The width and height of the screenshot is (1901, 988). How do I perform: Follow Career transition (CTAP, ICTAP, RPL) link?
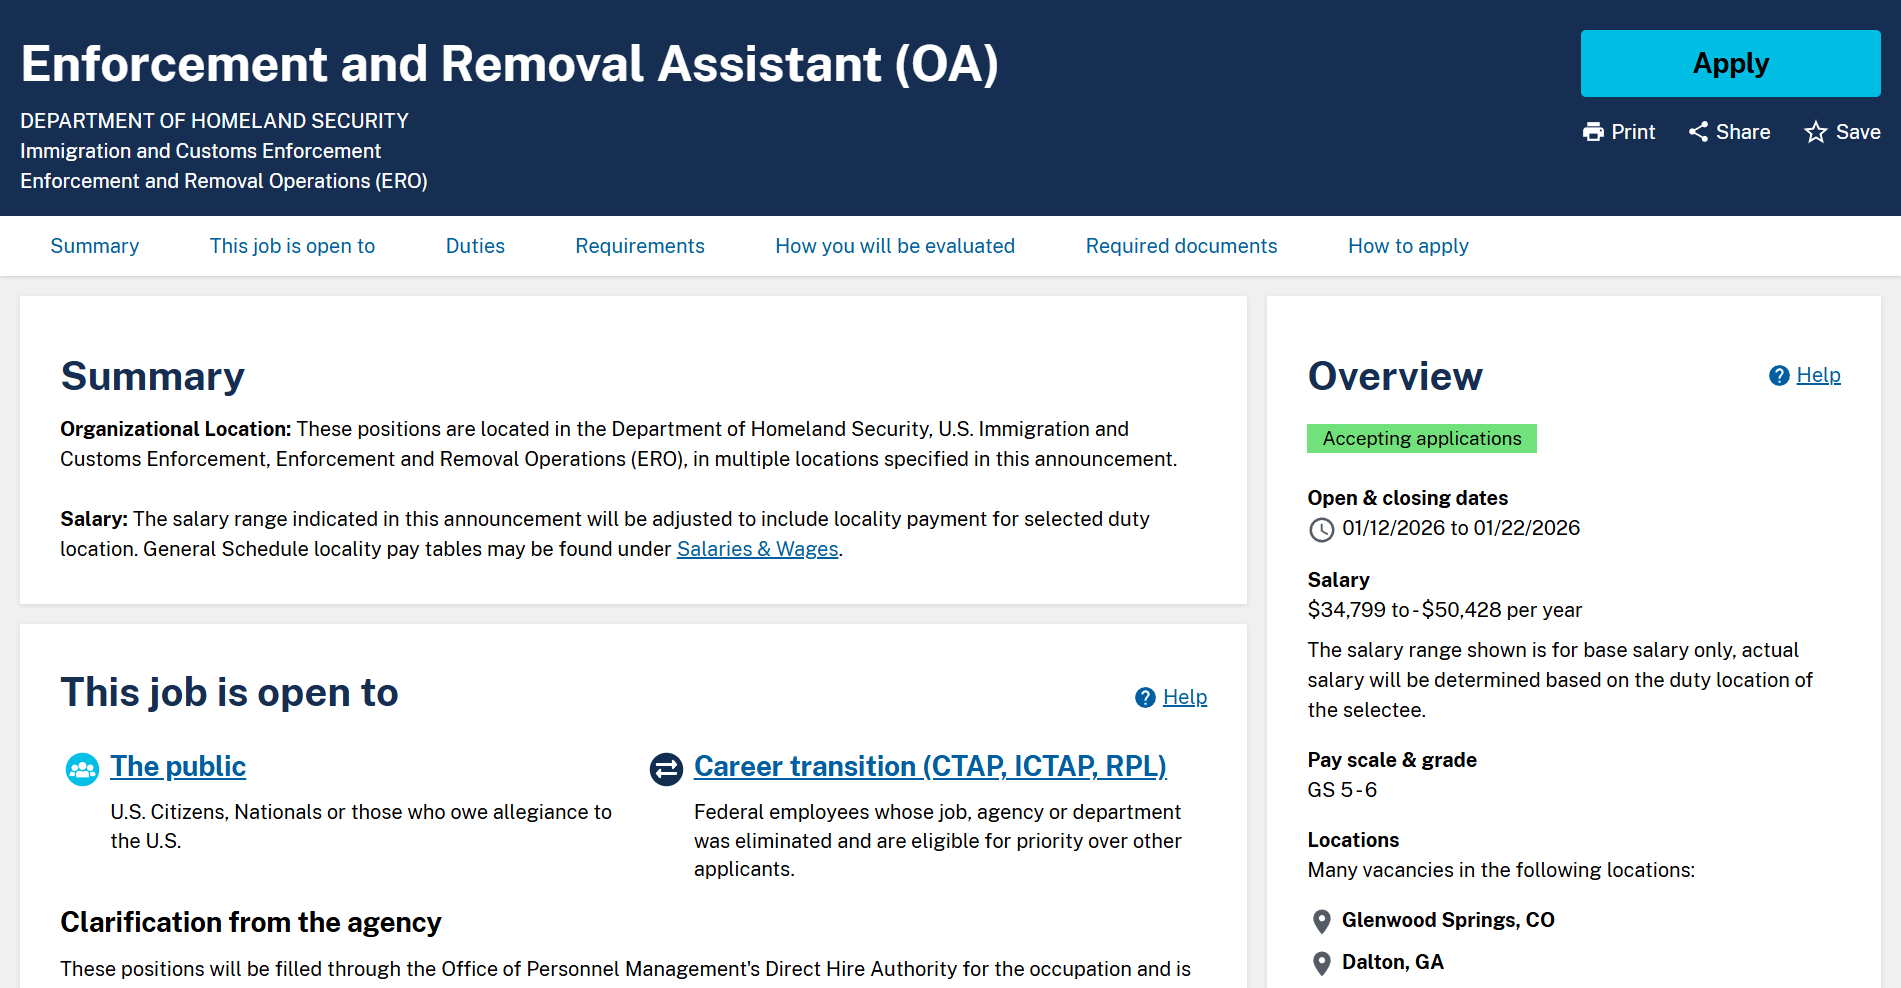tap(930, 766)
